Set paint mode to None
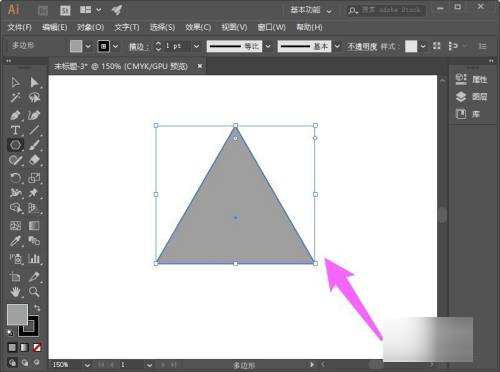Image resolution: width=500 pixels, height=372 pixels. (x=37, y=348)
